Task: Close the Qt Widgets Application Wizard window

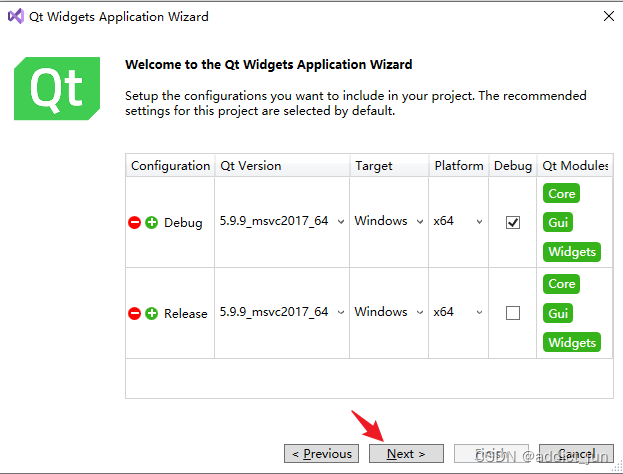Action: (x=609, y=16)
